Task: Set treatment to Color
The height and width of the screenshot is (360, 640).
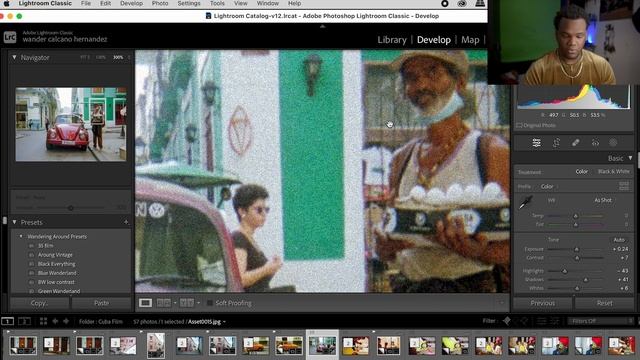Action: click(x=582, y=171)
